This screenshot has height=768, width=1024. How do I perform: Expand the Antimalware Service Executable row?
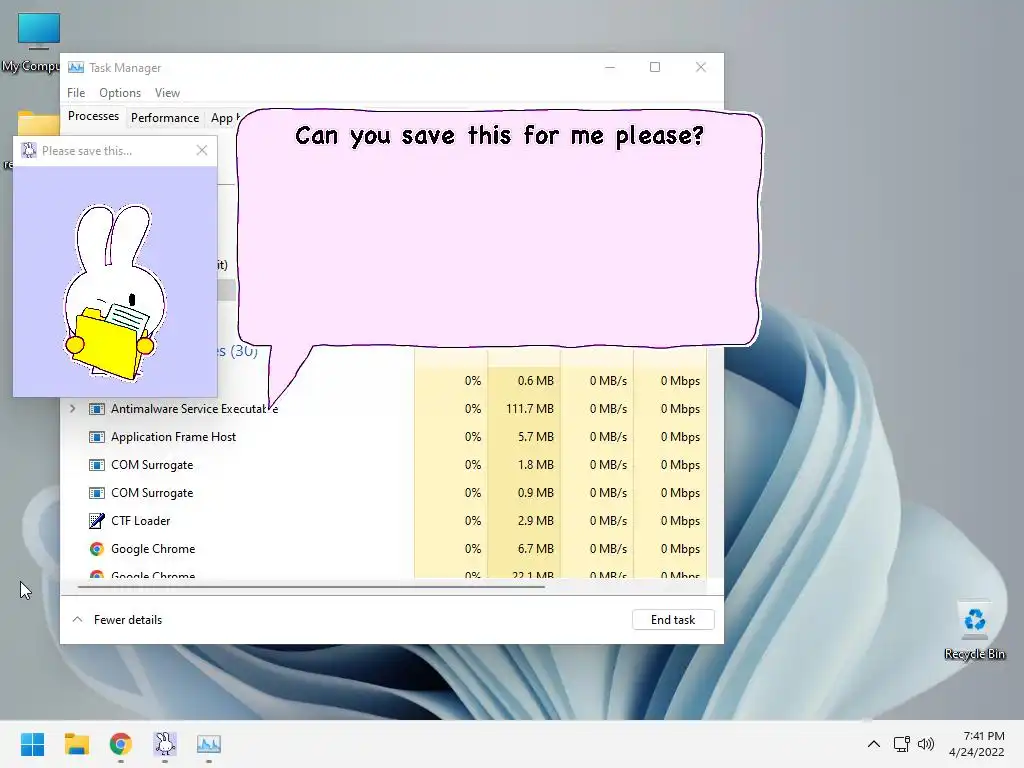click(72, 409)
